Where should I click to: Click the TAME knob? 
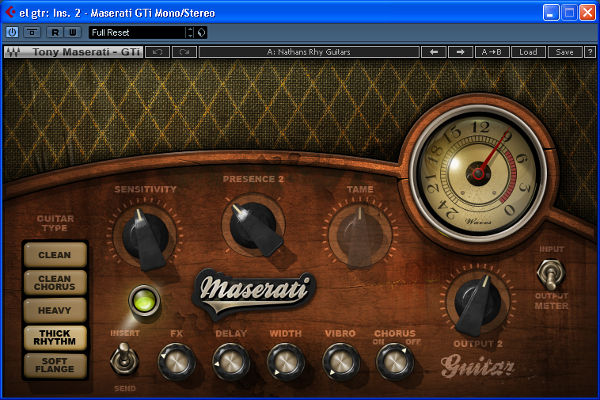pos(360,235)
